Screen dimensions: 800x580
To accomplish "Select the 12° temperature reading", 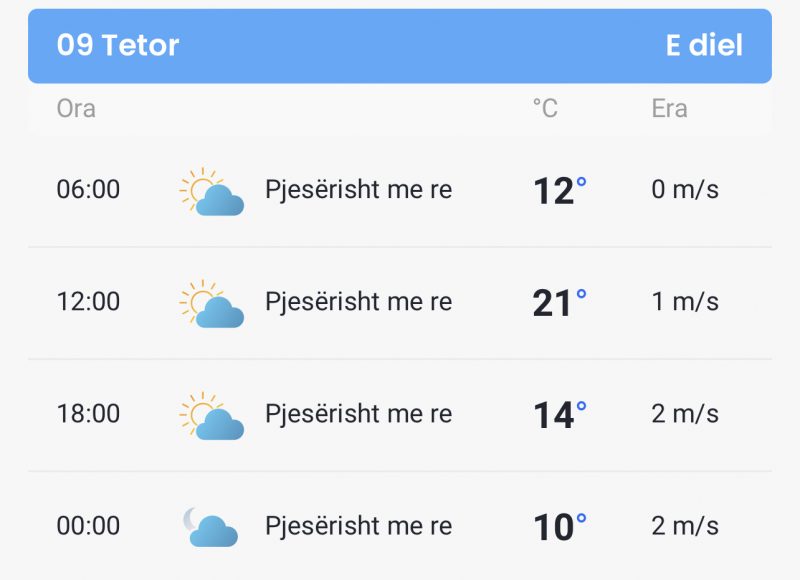I will click(x=560, y=190).
